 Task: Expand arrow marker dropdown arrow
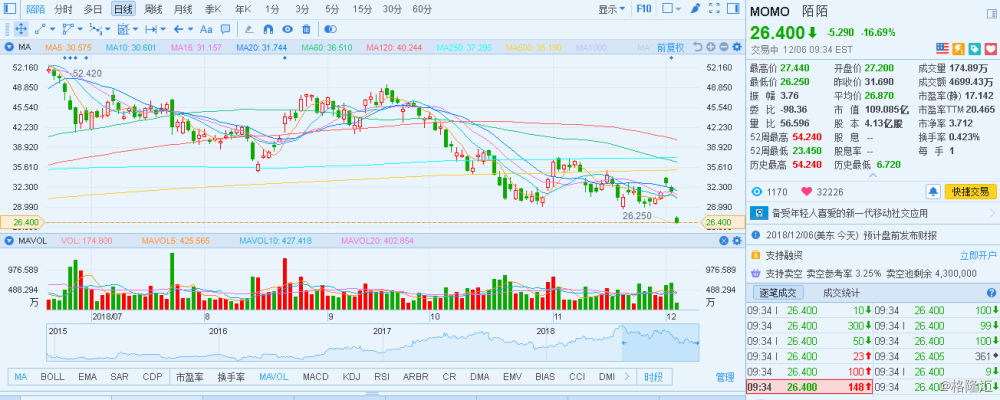coord(191,29)
